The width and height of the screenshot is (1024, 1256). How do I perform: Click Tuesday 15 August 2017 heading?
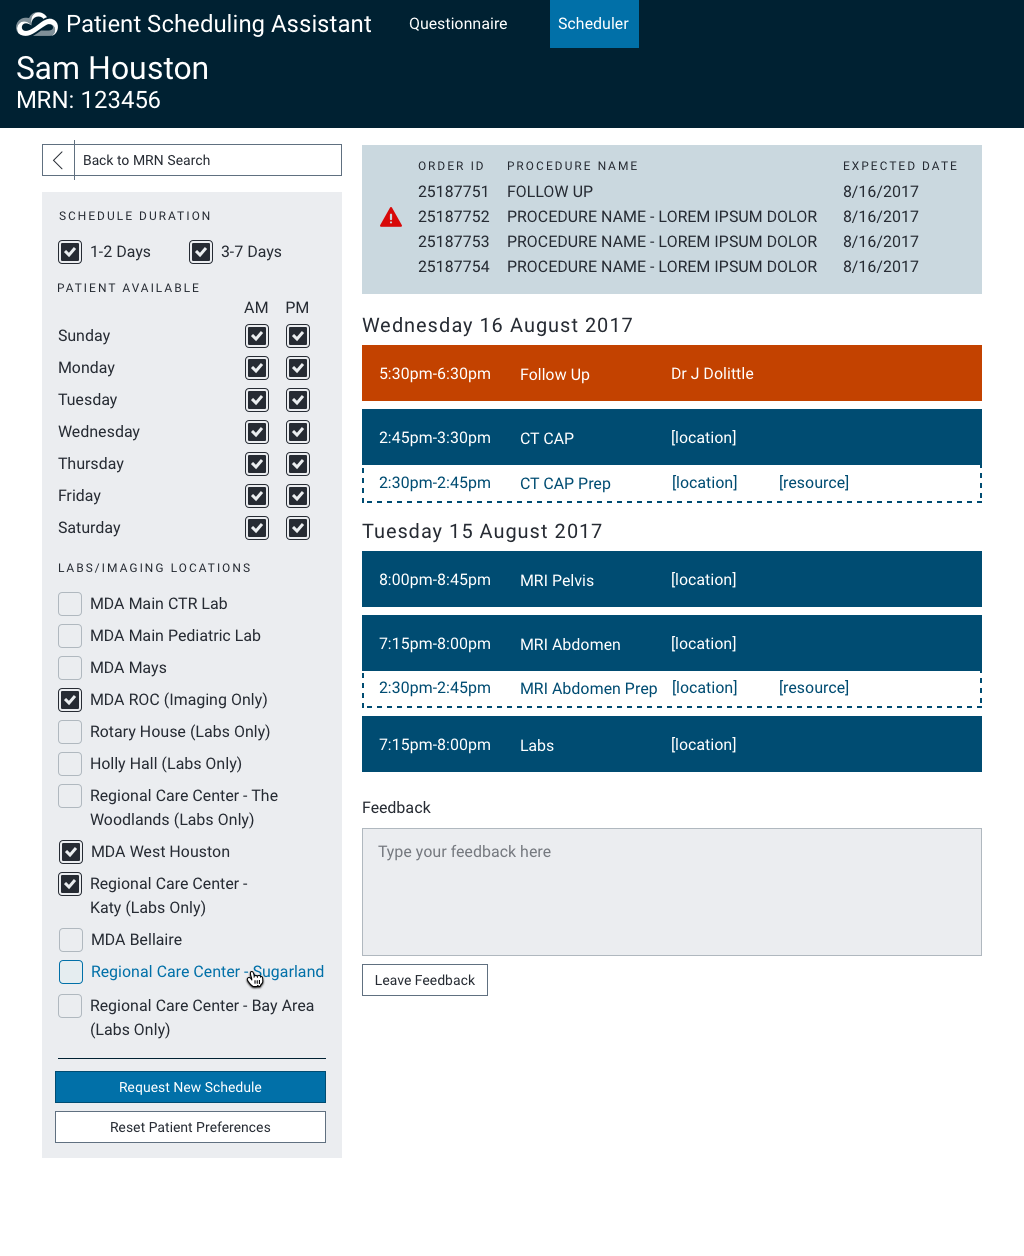point(482,531)
